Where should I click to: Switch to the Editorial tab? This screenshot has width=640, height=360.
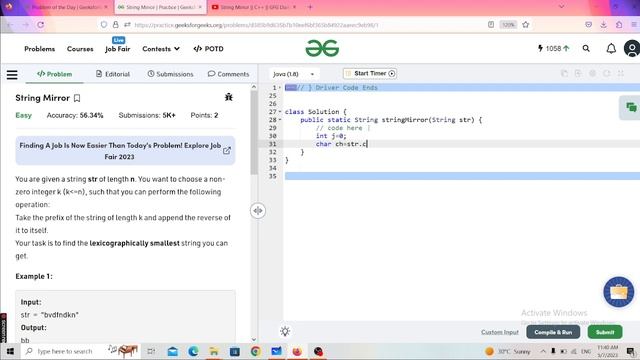tap(113, 74)
